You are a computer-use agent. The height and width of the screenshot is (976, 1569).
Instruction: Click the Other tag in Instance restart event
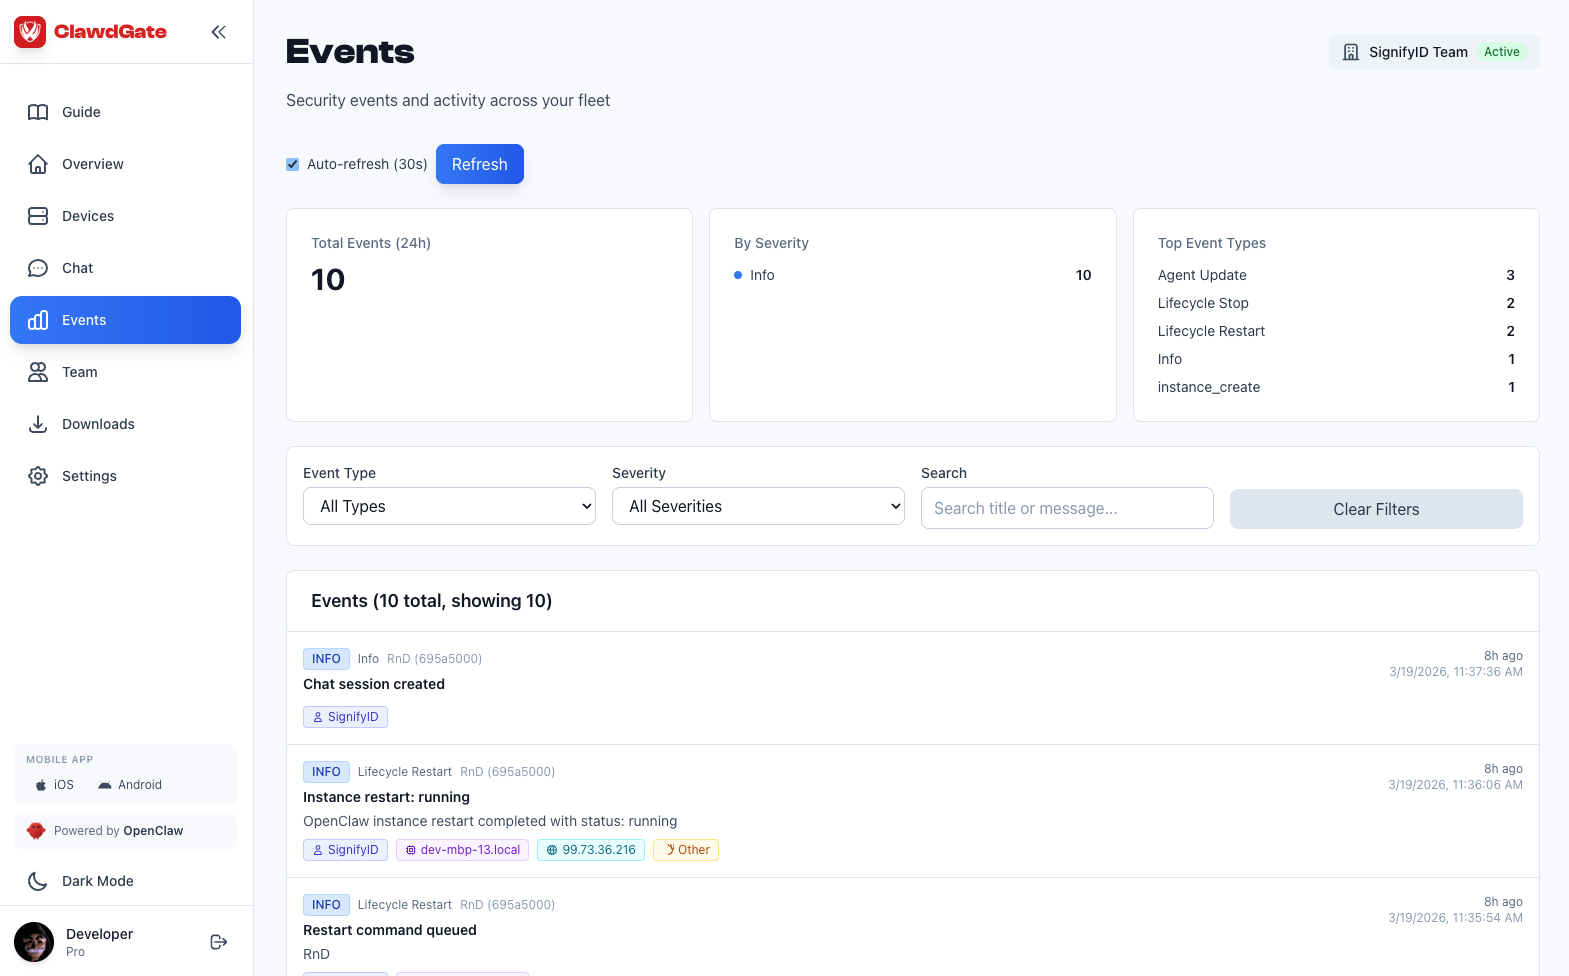686,850
